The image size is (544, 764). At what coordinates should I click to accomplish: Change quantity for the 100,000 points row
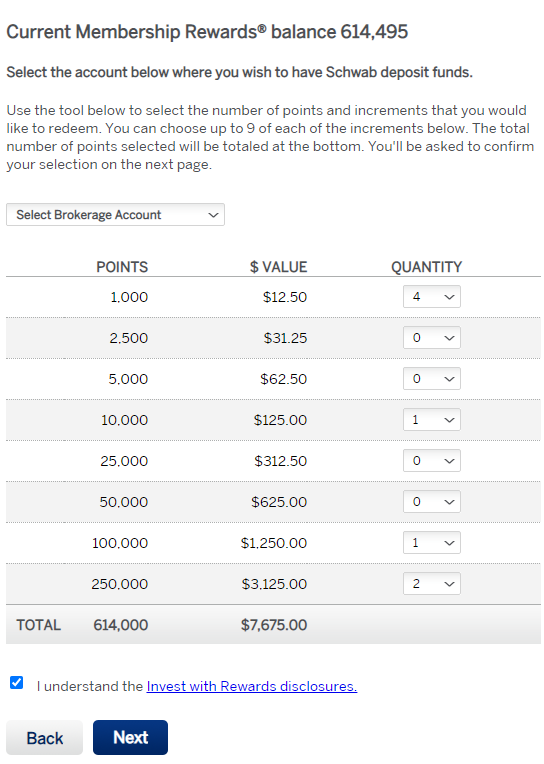(x=431, y=542)
